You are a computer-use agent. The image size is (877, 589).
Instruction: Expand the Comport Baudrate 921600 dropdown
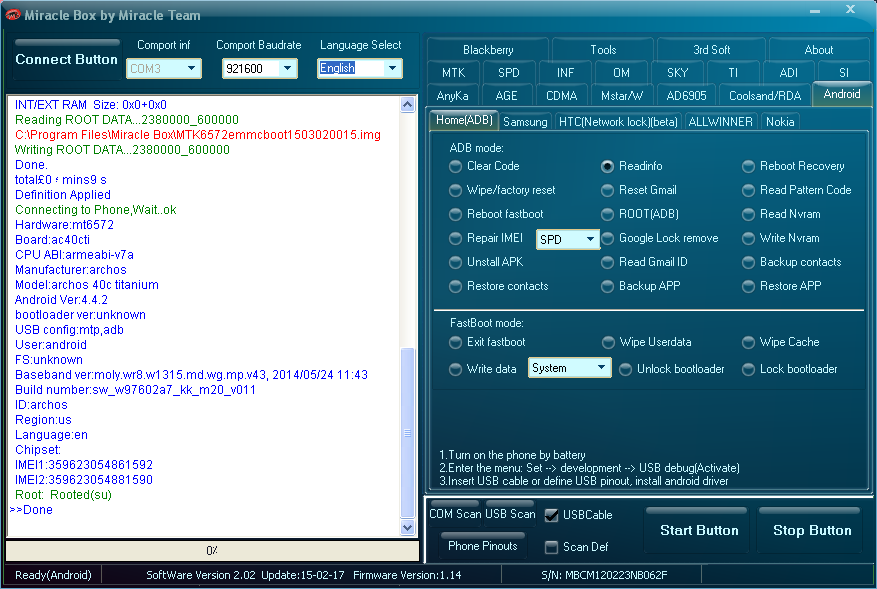click(x=260, y=68)
